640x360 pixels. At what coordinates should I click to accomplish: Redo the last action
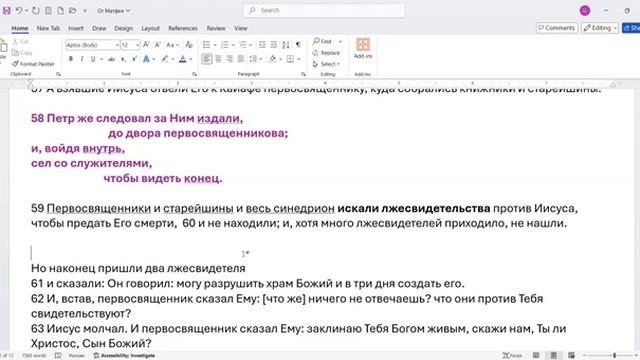point(36,11)
